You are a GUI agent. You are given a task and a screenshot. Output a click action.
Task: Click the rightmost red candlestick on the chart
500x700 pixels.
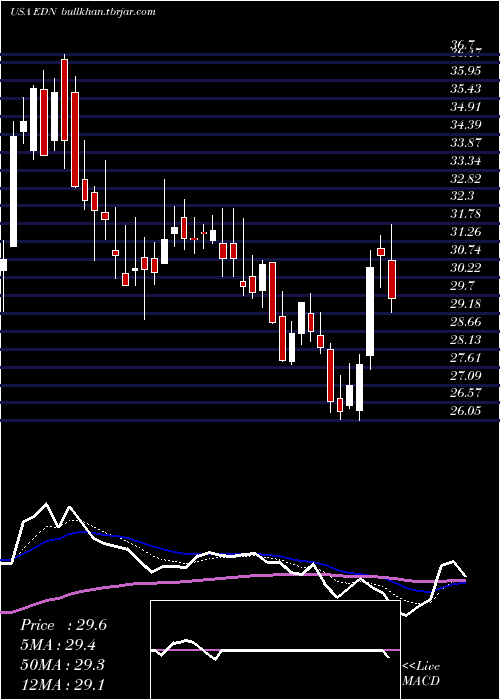(392, 279)
